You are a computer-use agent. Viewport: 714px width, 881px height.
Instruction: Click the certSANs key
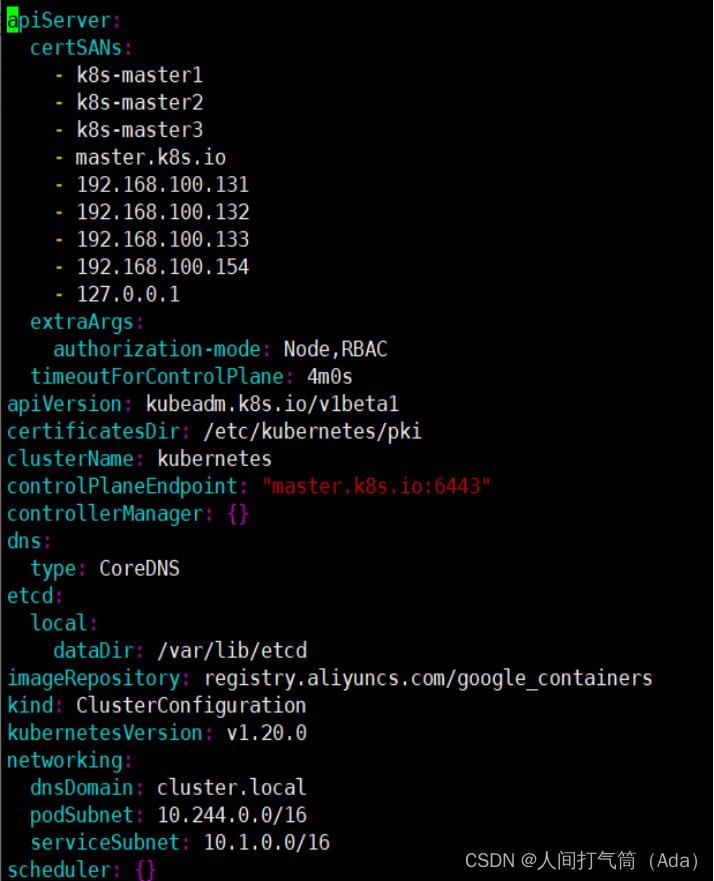tap(80, 47)
